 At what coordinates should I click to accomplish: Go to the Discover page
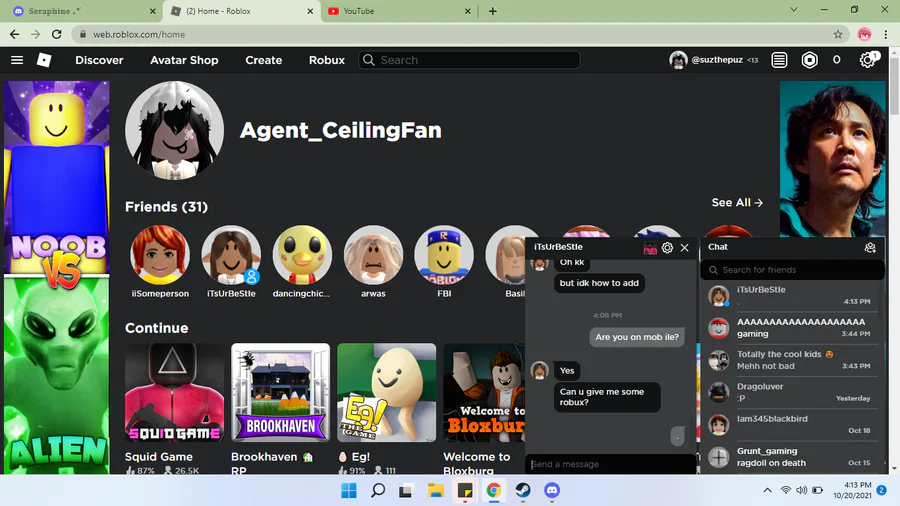tap(99, 60)
